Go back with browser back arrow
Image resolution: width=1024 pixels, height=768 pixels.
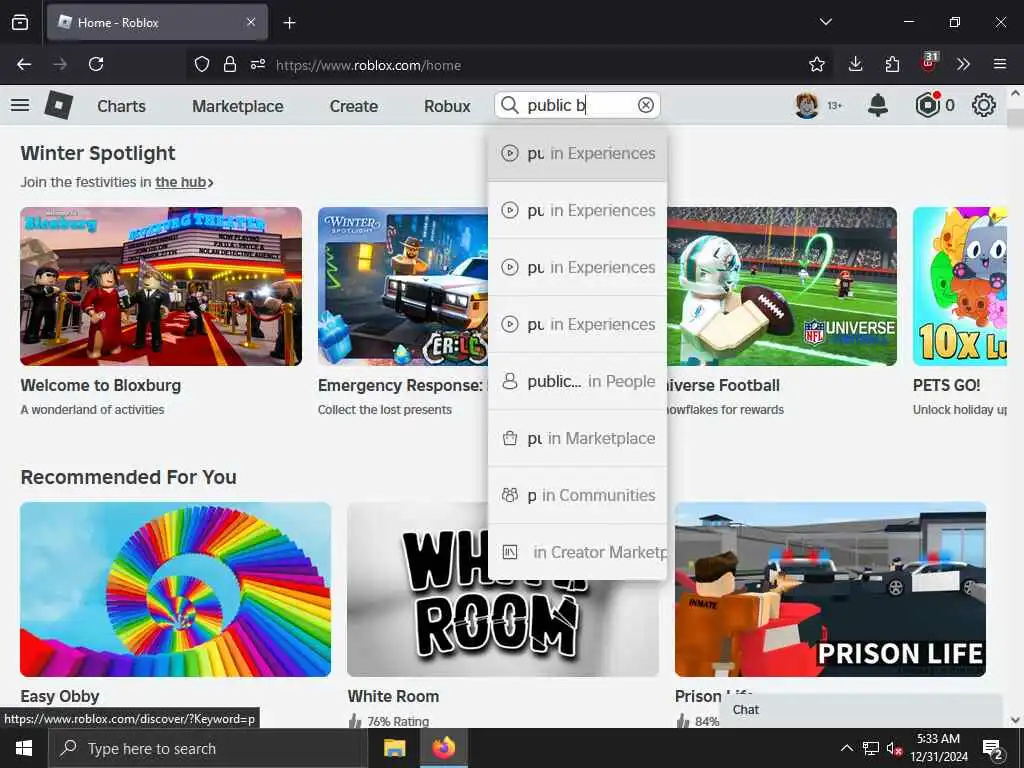tap(24, 64)
